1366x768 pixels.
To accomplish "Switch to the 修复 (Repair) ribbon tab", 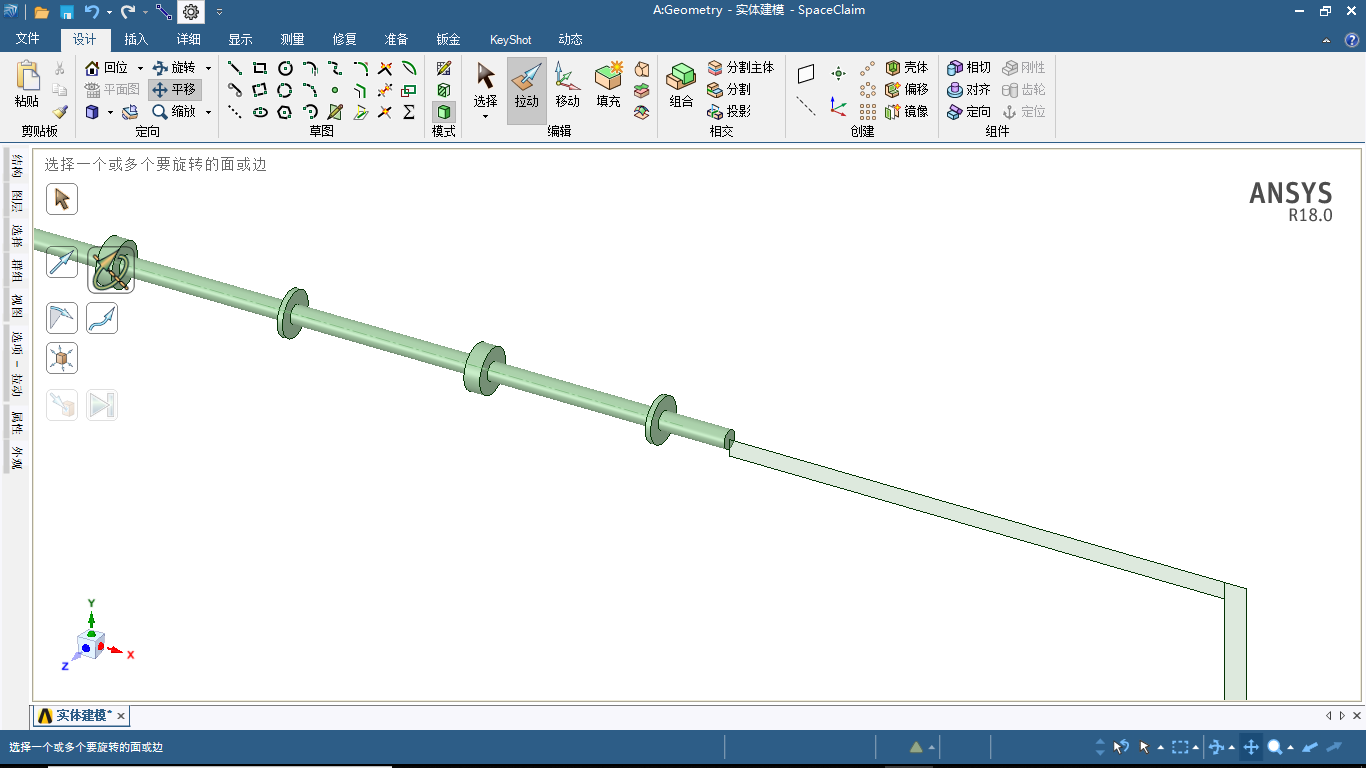I will (x=344, y=40).
